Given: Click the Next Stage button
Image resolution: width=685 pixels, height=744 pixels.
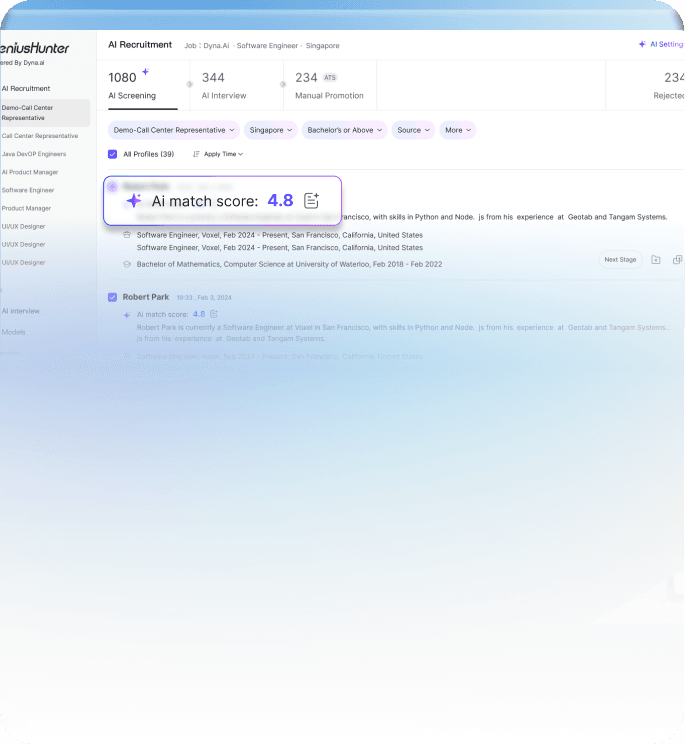Looking at the screenshot, I should 620,260.
